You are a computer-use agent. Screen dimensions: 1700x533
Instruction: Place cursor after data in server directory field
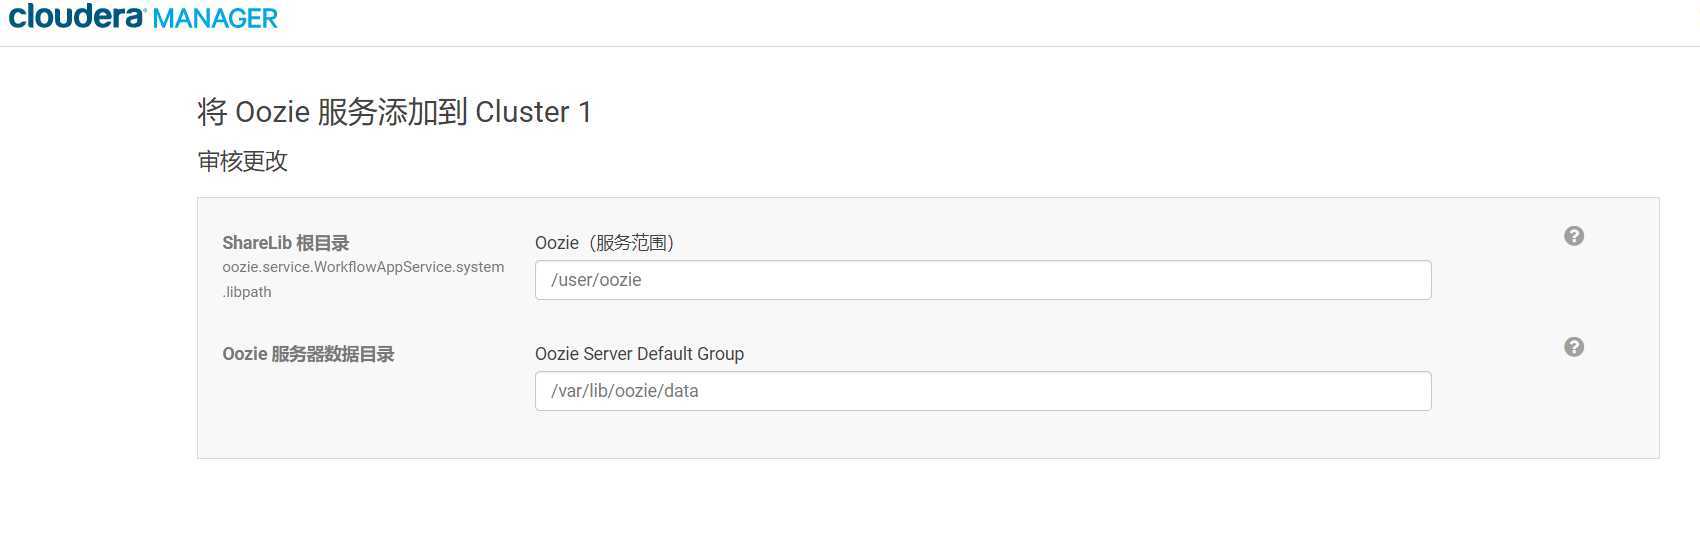(700, 391)
